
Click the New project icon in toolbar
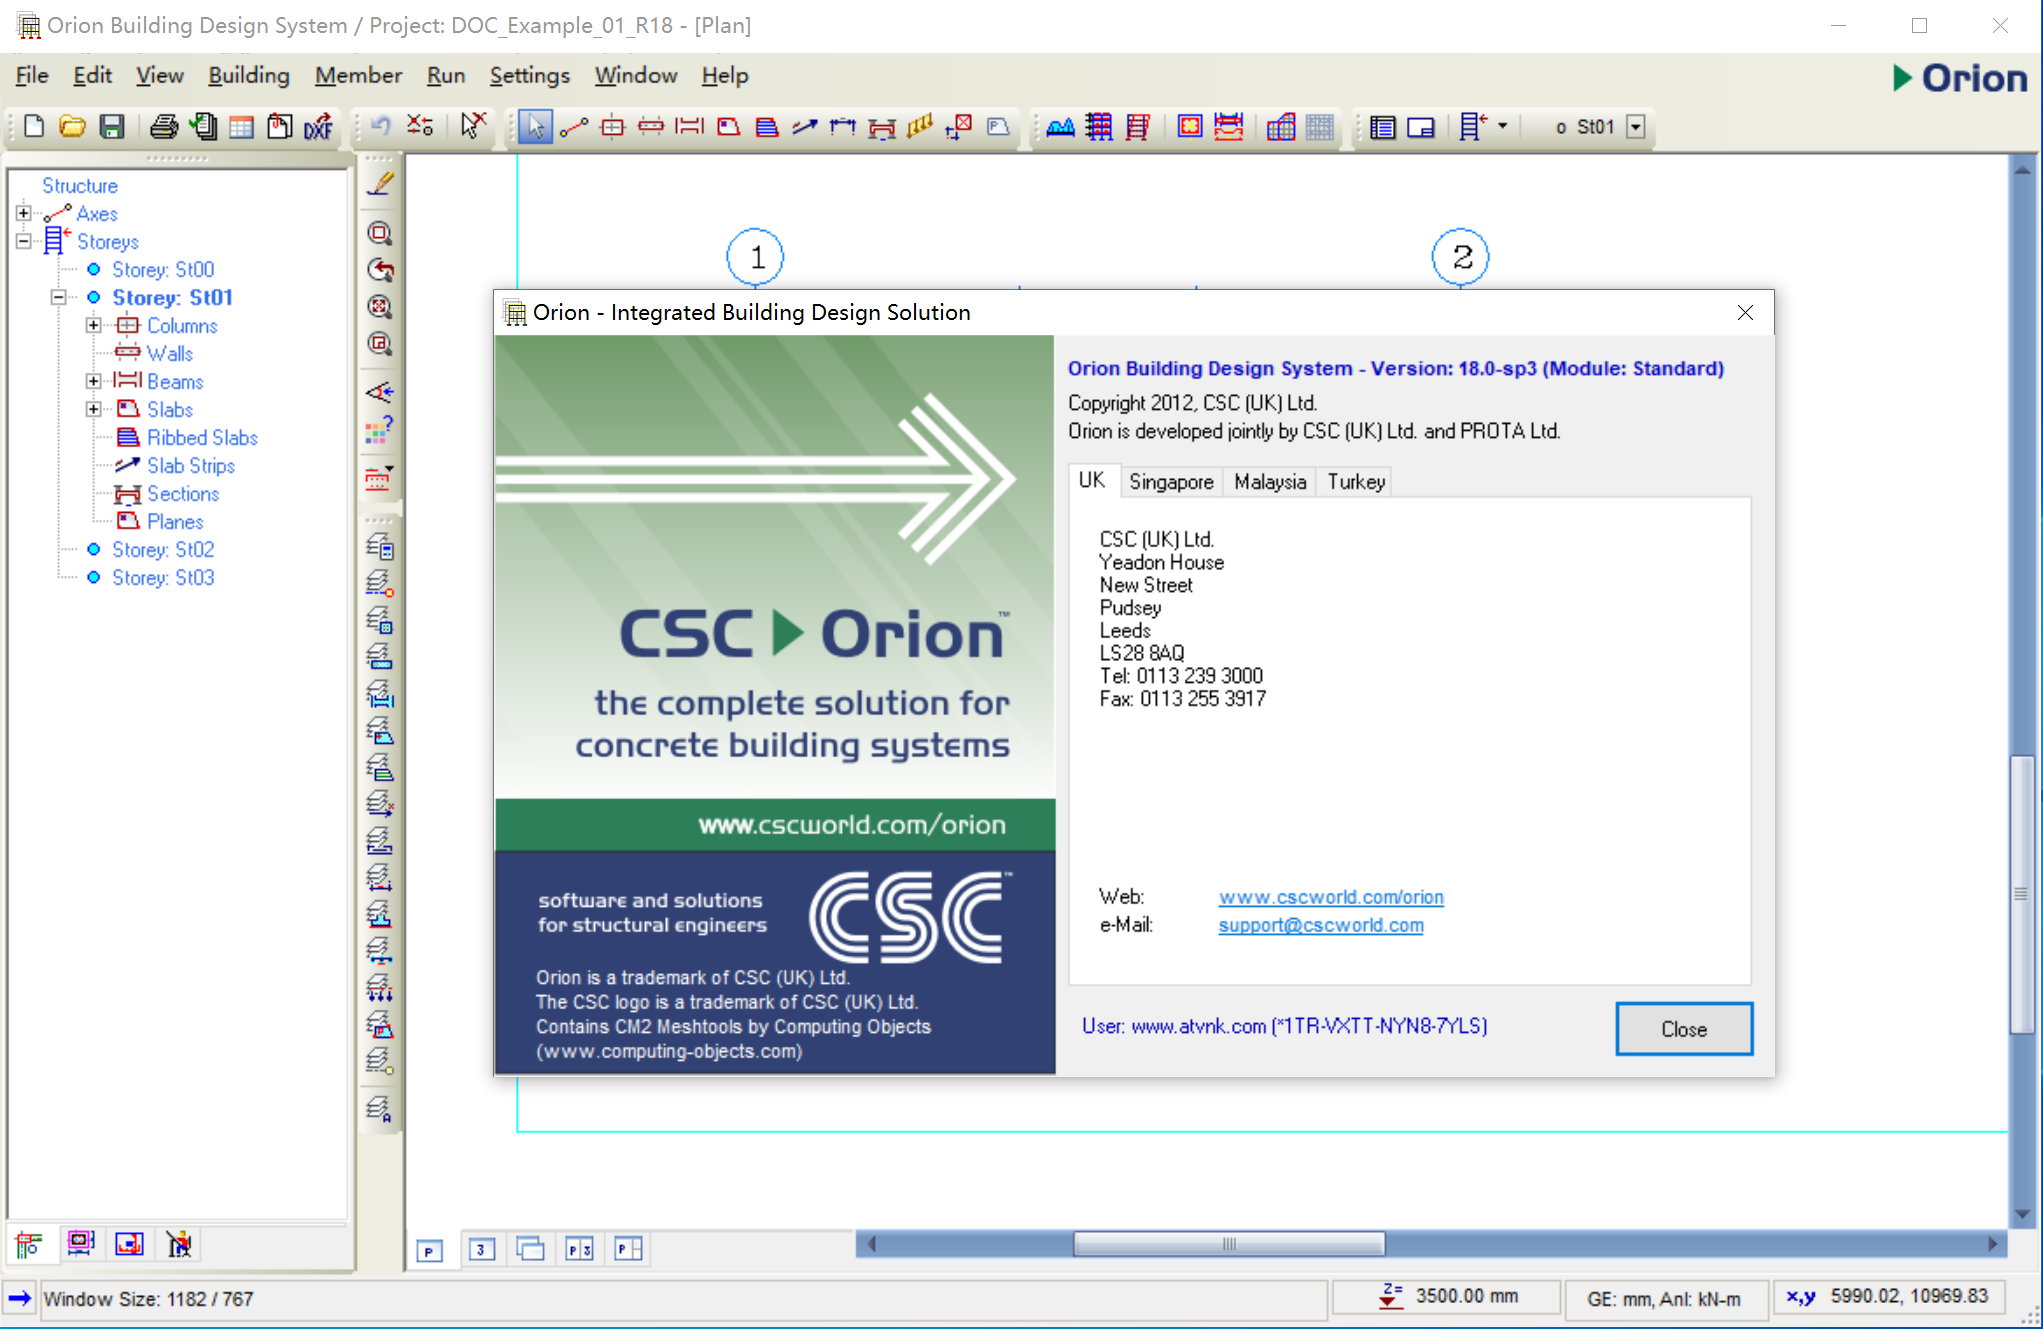click(34, 127)
